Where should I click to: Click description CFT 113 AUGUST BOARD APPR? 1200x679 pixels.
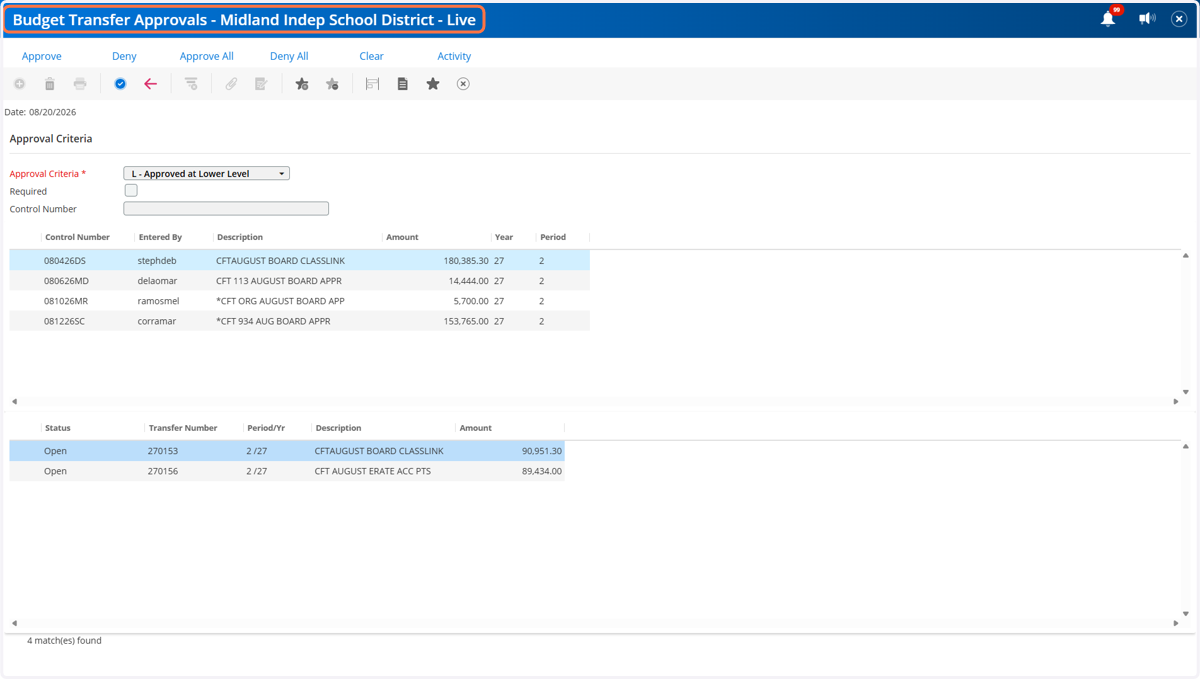[x=279, y=281]
